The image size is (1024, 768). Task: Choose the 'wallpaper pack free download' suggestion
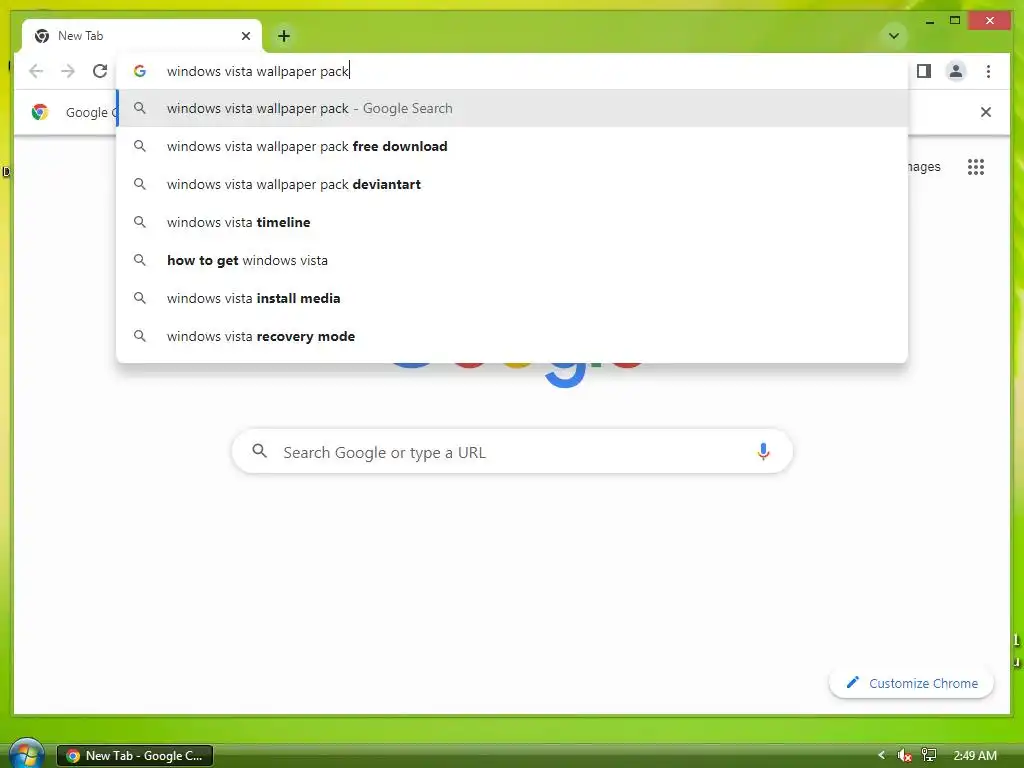(512, 146)
